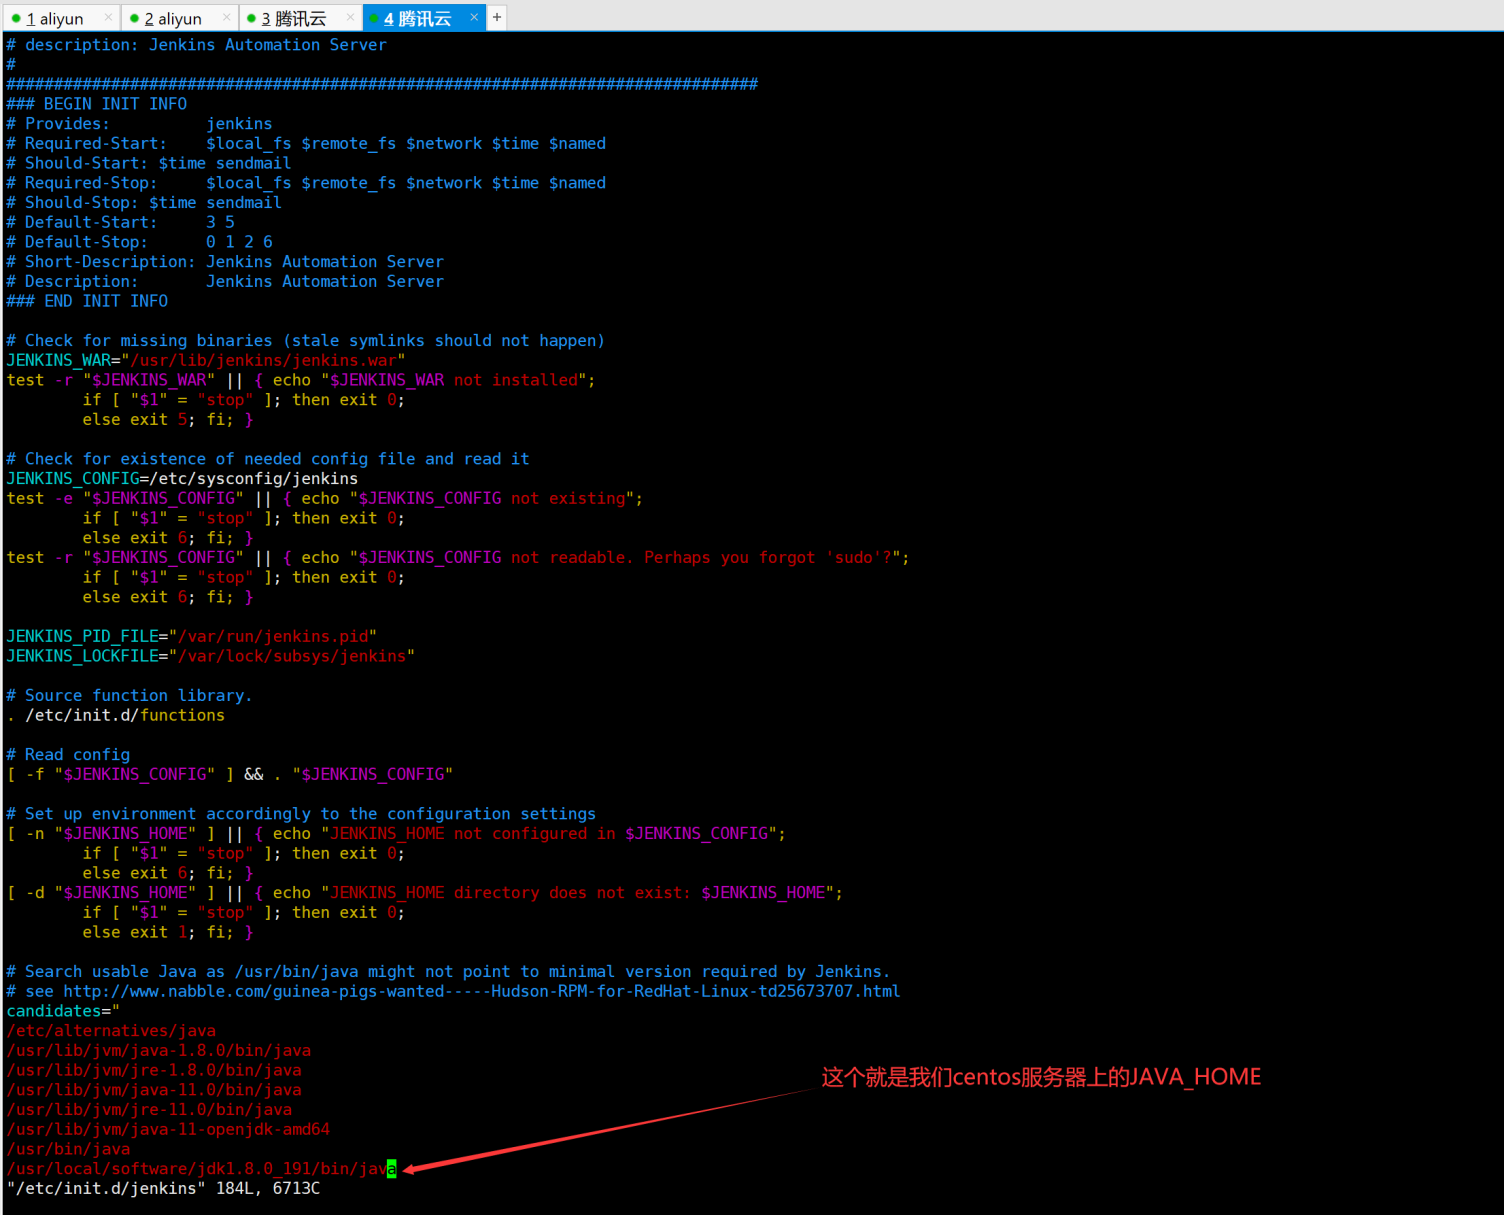
Task: Click the red JAVA_HOME annotation text
Action: point(1040,1077)
